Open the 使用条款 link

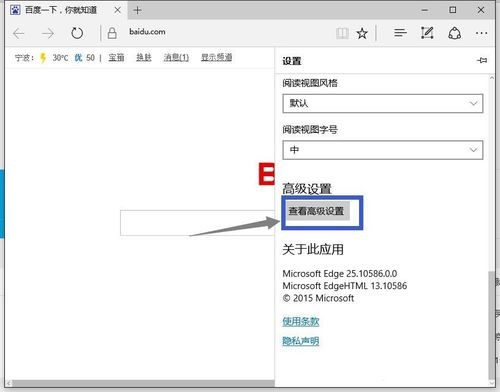pyautogui.click(x=301, y=321)
